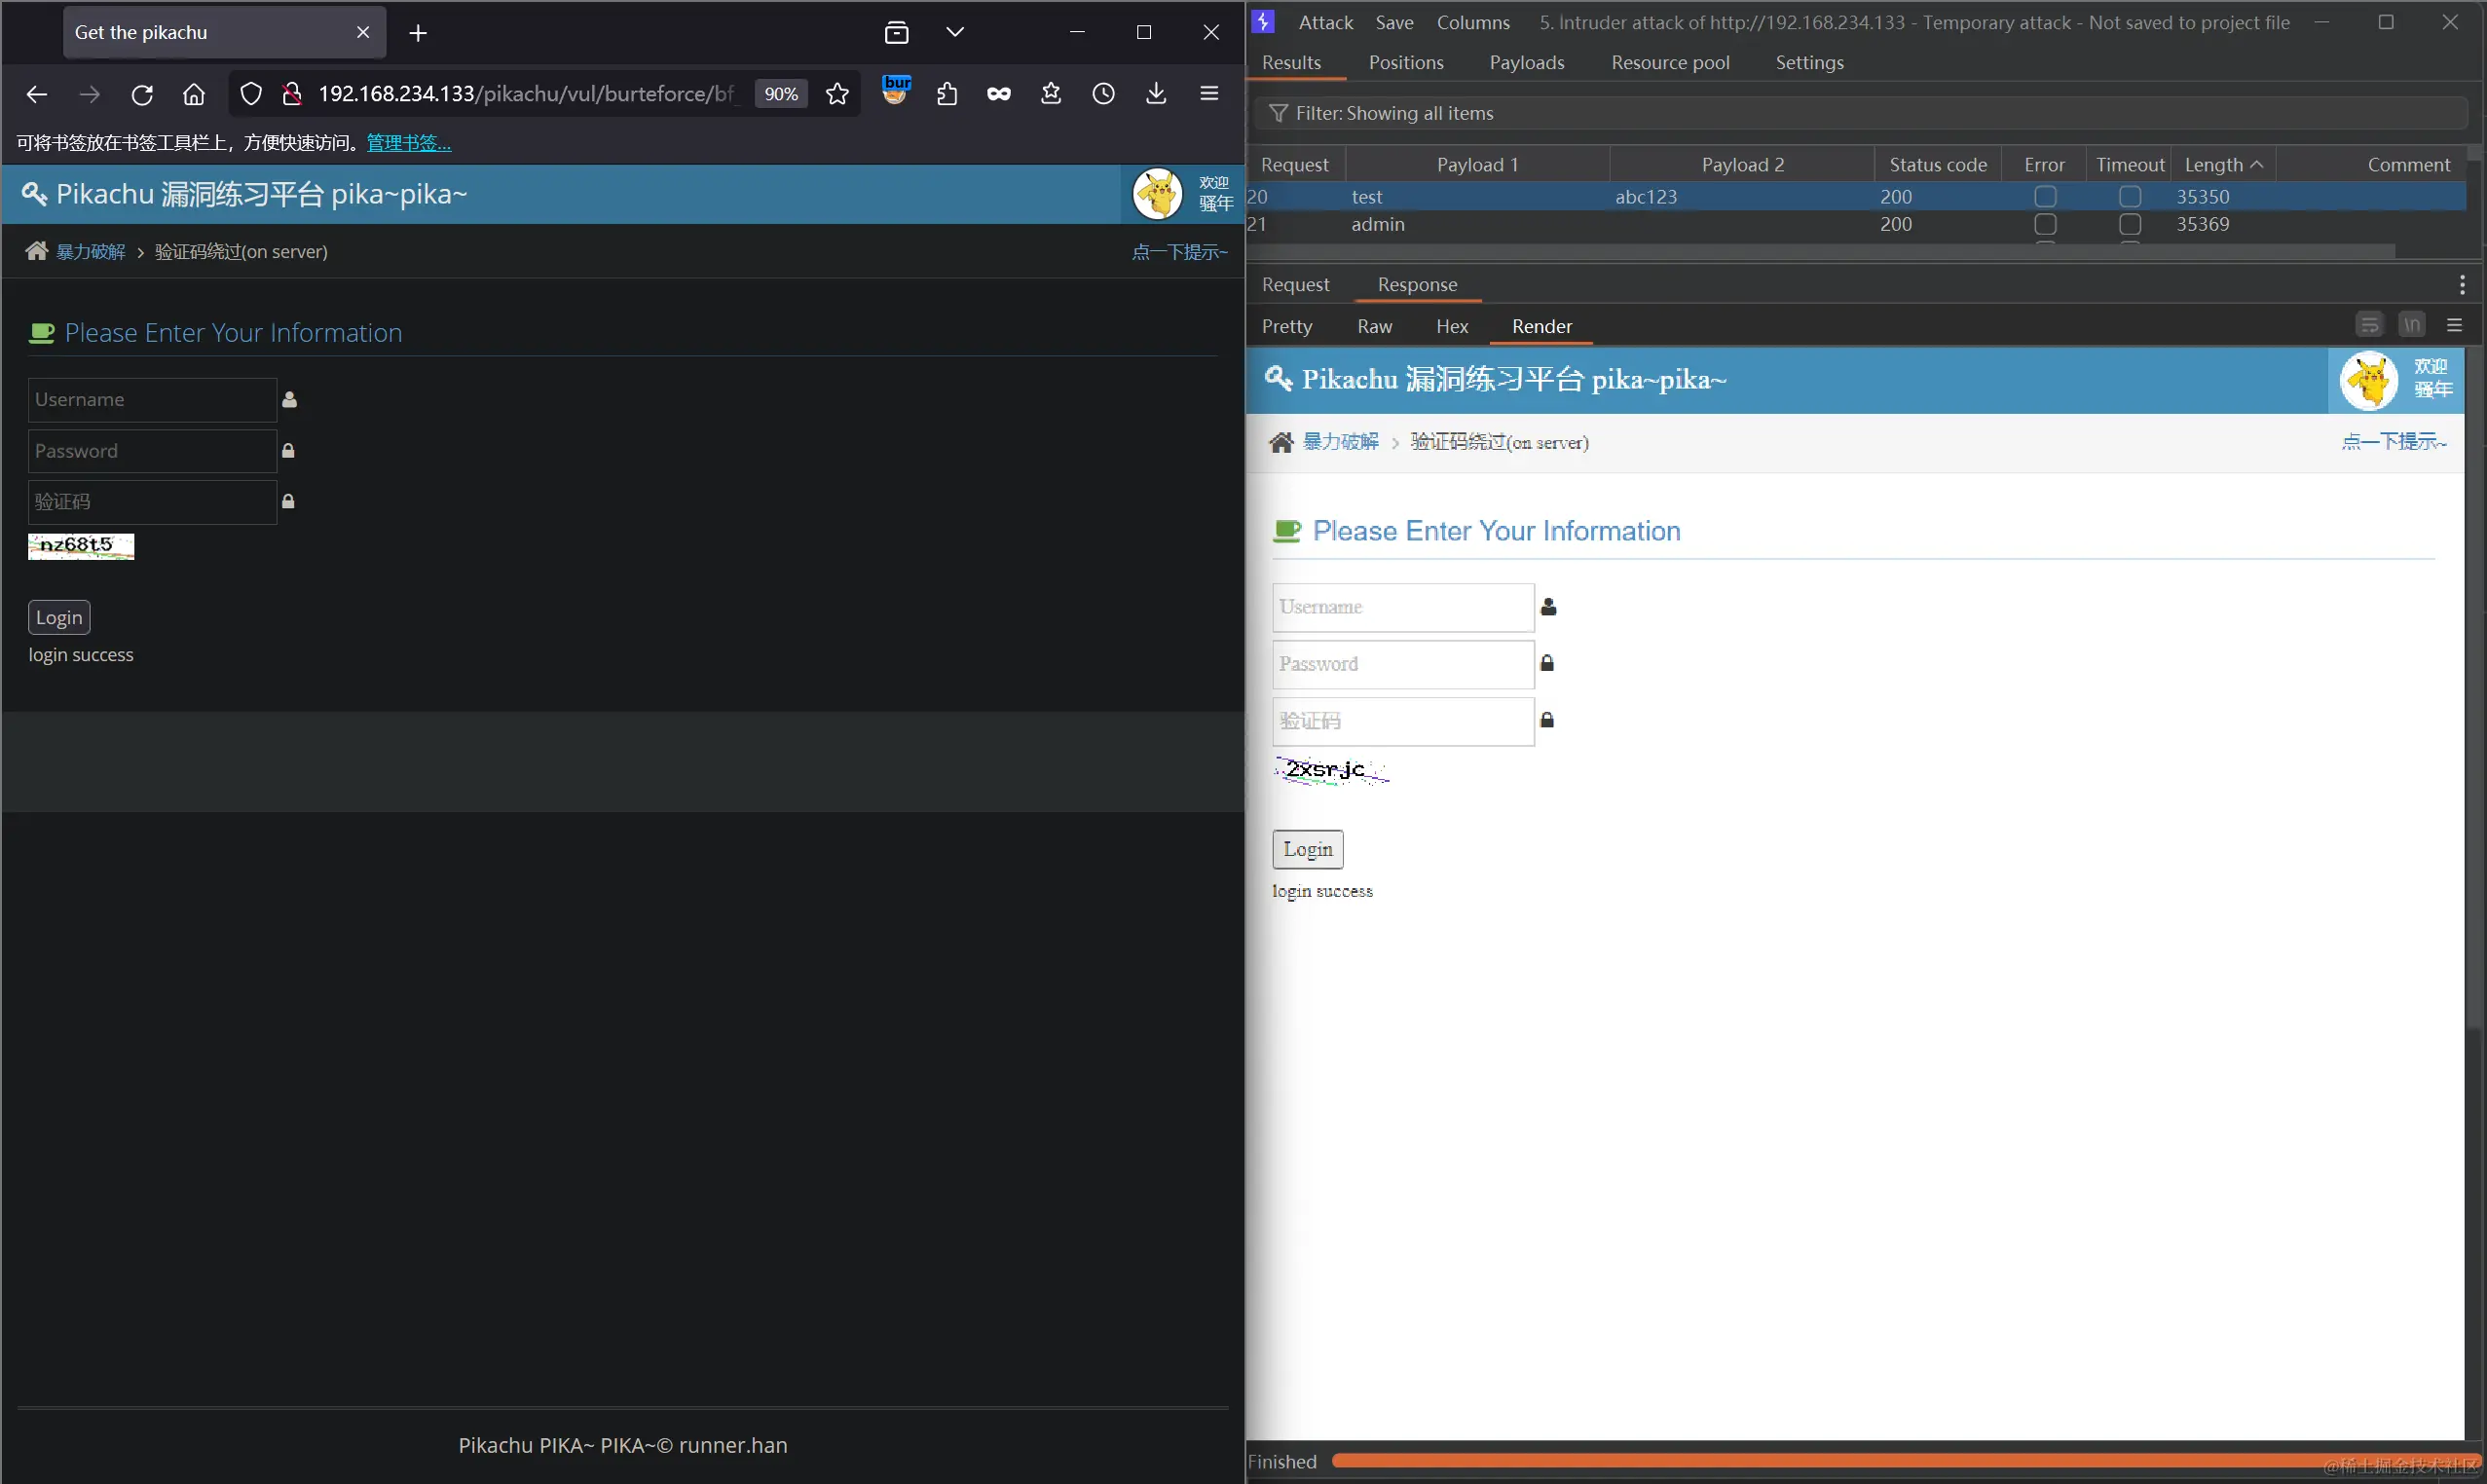Bookmark this page with the star icon
The height and width of the screenshot is (1484, 2487).
837,94
